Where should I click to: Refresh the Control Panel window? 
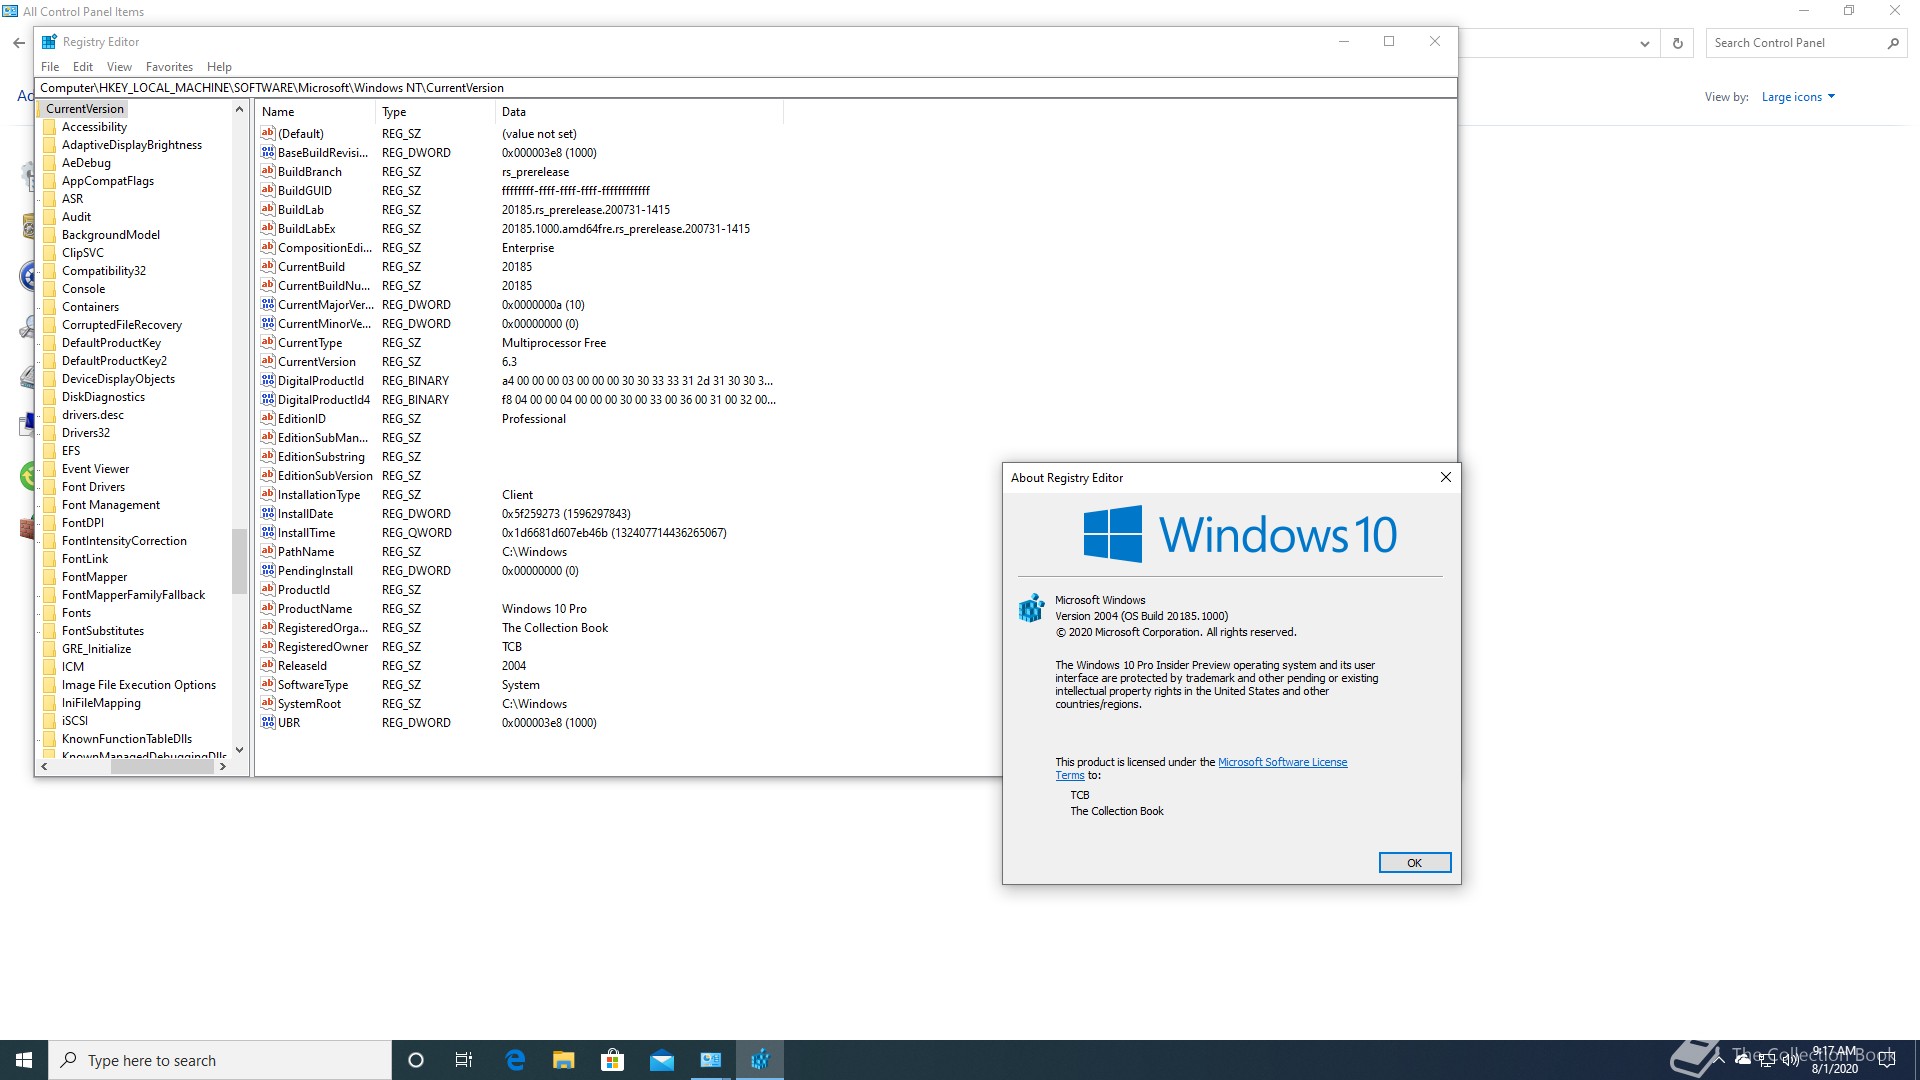(x=1678, y=43)
